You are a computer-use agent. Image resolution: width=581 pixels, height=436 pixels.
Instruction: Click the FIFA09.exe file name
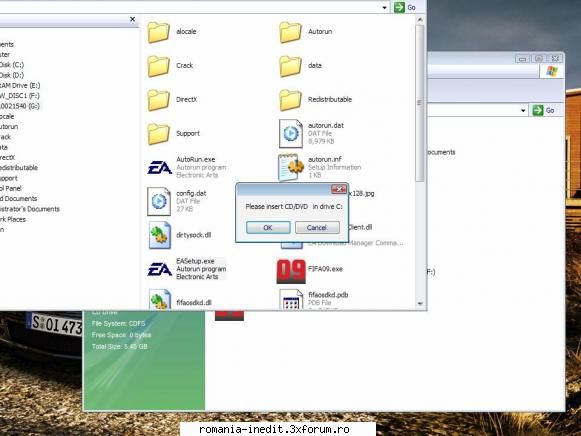pos(325,269)
